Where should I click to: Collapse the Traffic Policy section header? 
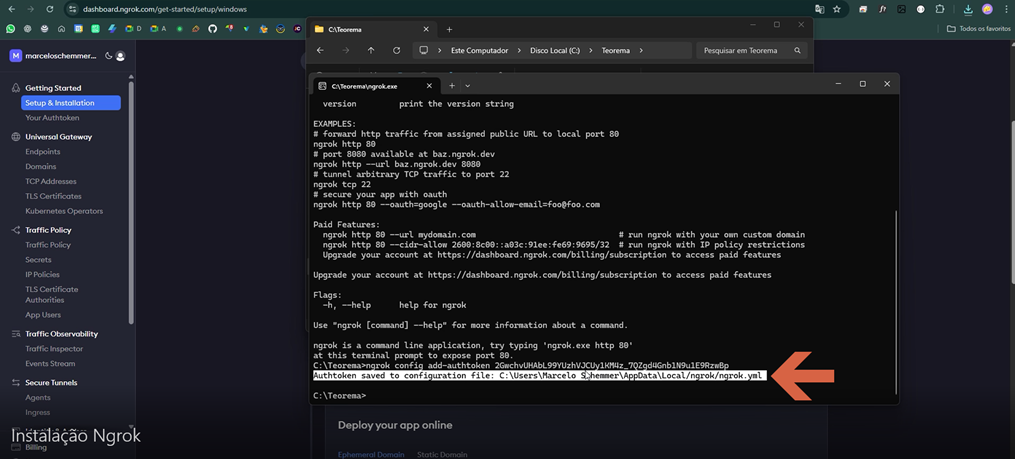pyautogui.click(x=49, y=230)
